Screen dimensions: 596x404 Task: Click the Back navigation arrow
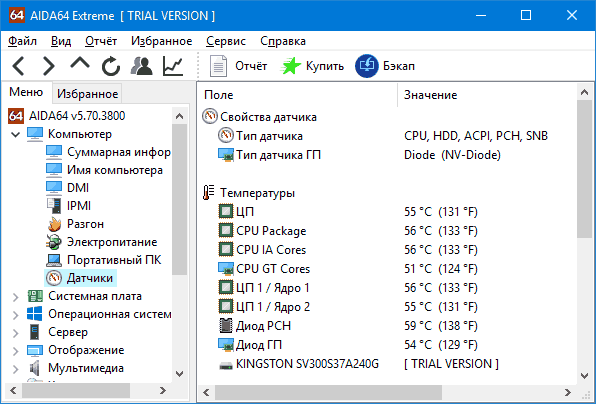[18, 66]
